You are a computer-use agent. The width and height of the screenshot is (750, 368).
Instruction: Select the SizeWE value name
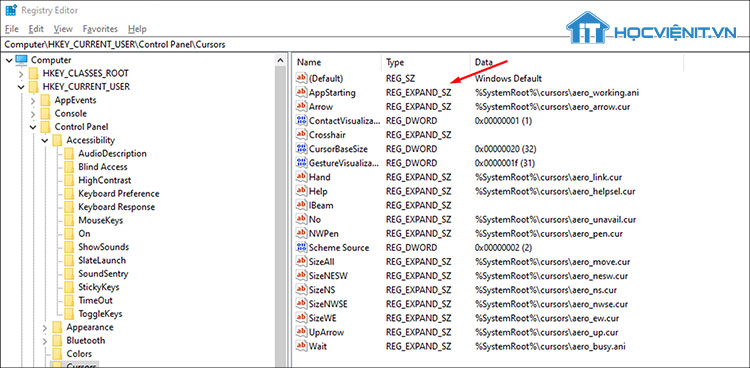(x=323, y=318)
